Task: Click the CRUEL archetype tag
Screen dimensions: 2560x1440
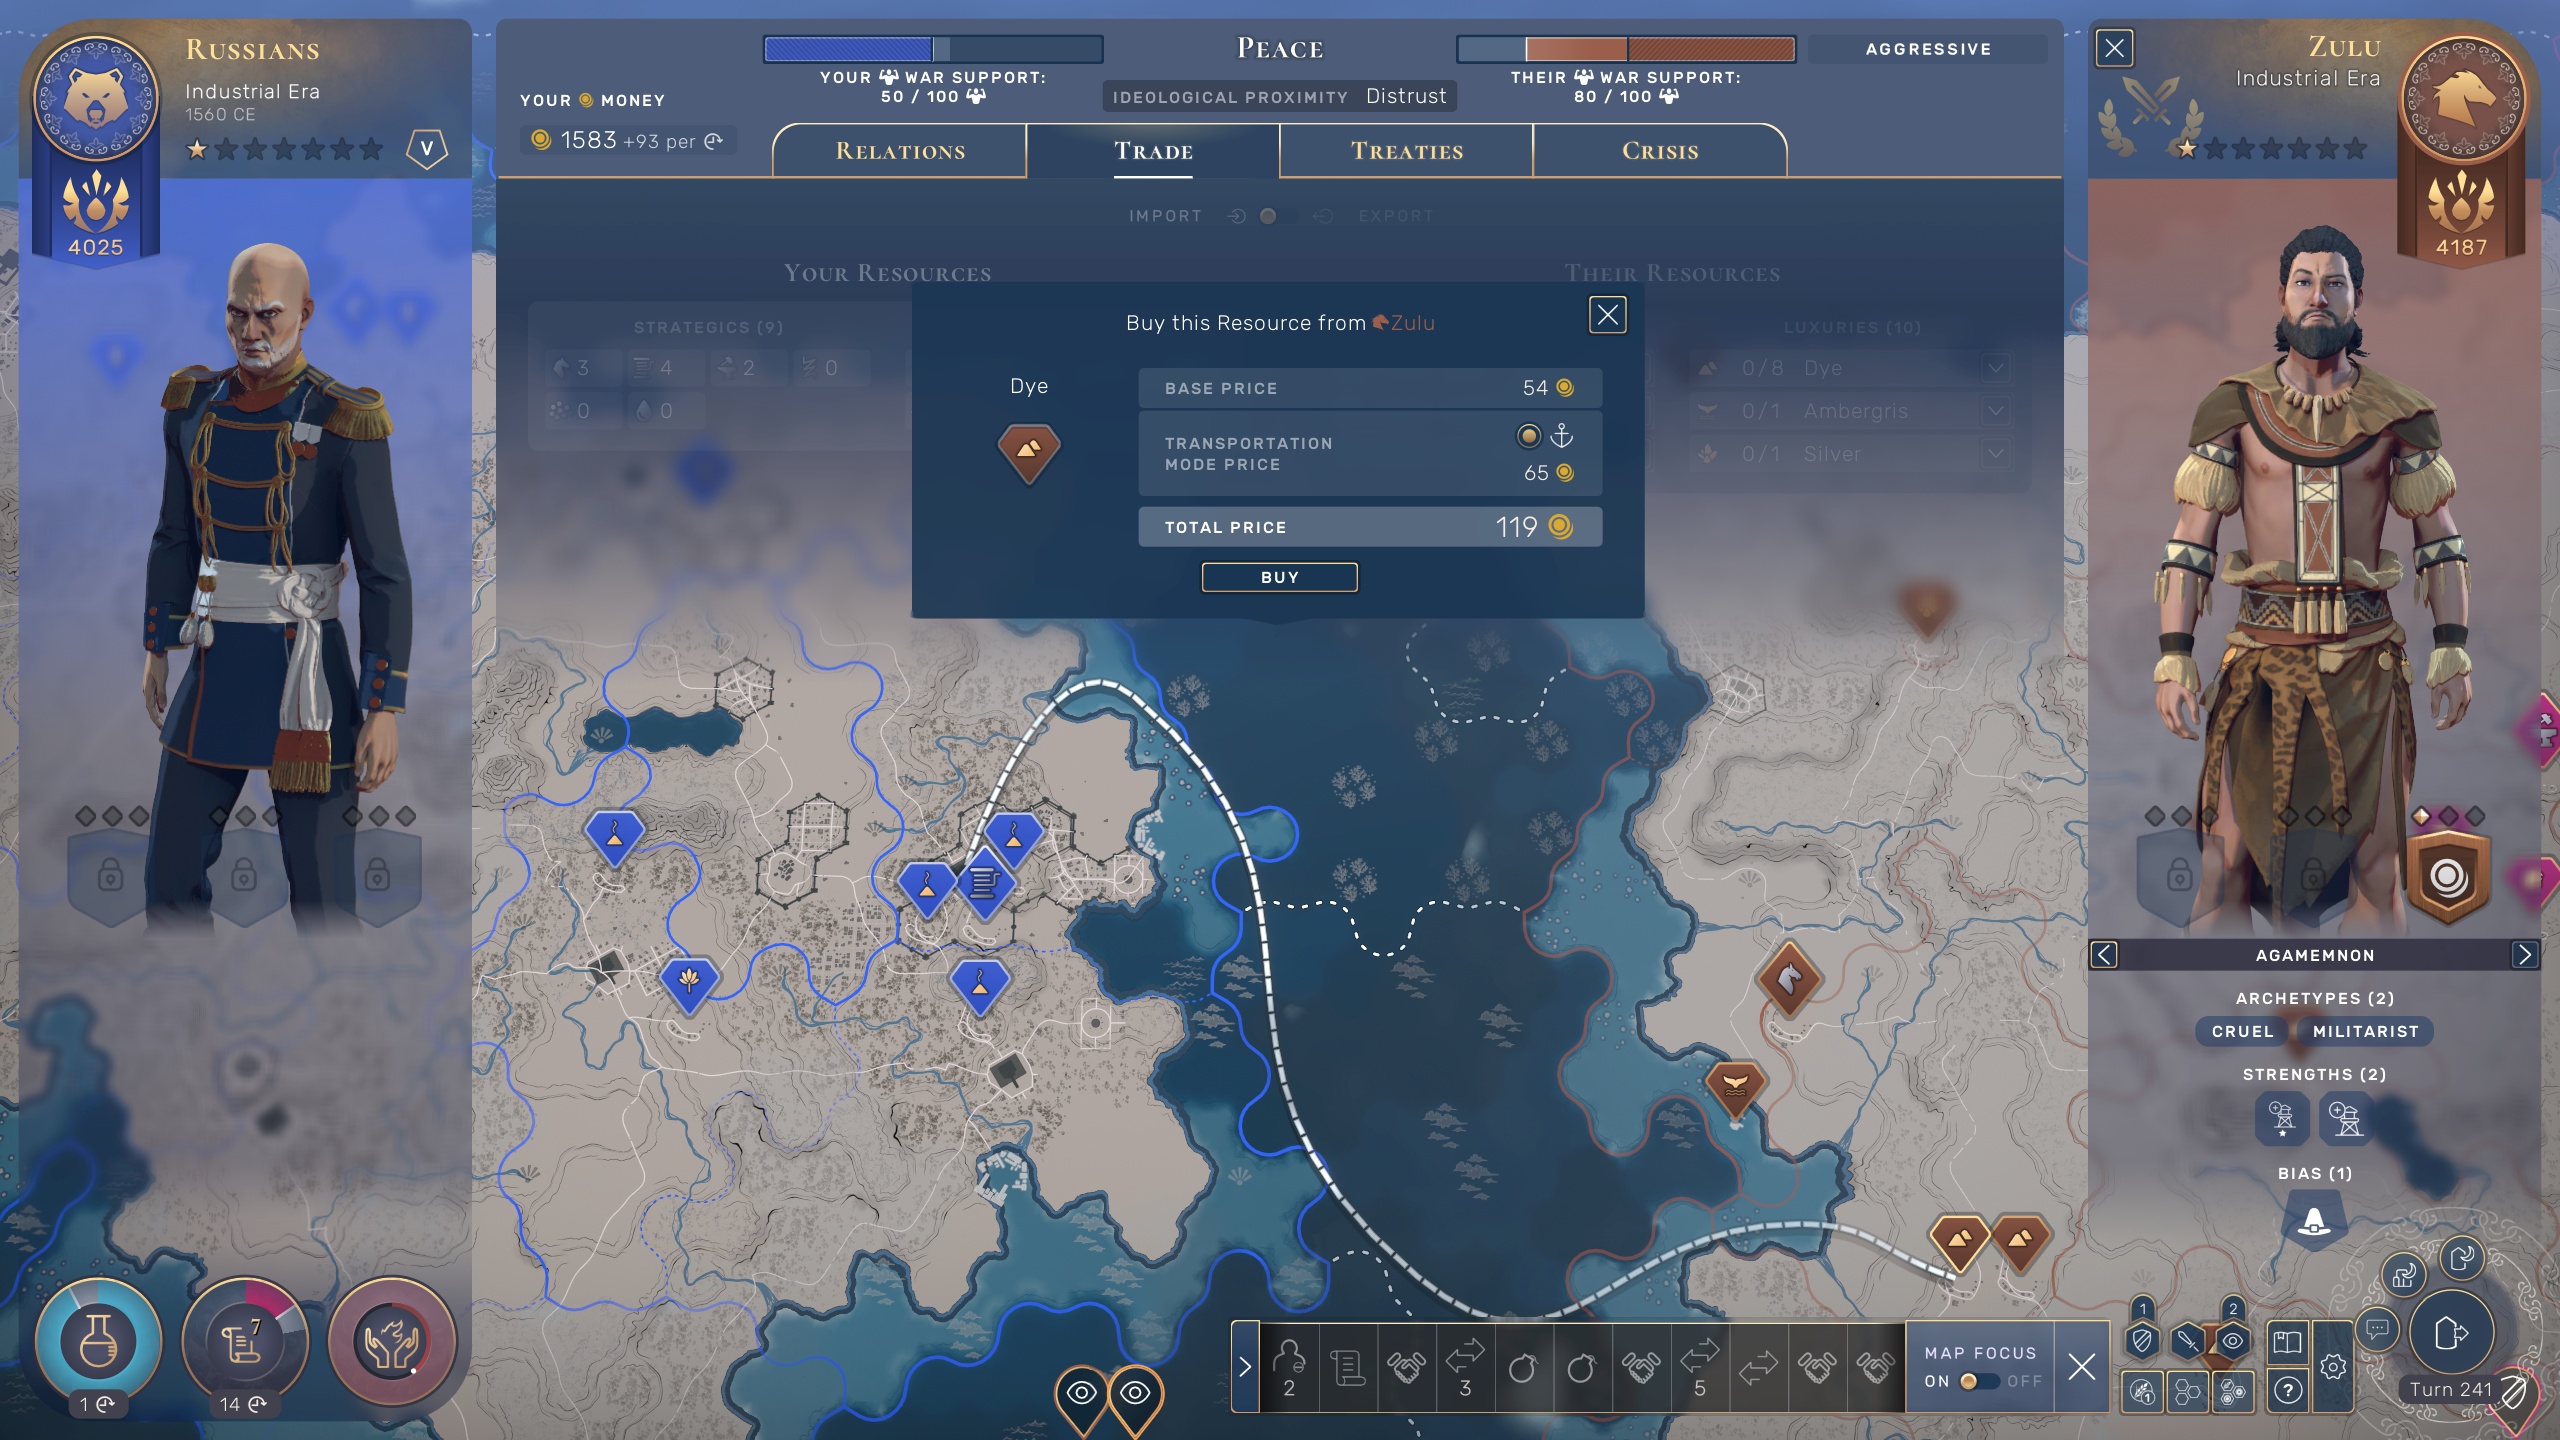Action: 2242,1031
